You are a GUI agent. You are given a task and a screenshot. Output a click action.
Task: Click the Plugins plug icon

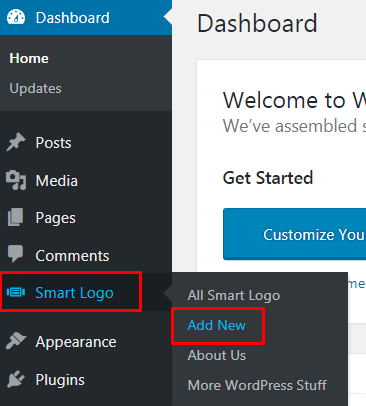point(15,379)
